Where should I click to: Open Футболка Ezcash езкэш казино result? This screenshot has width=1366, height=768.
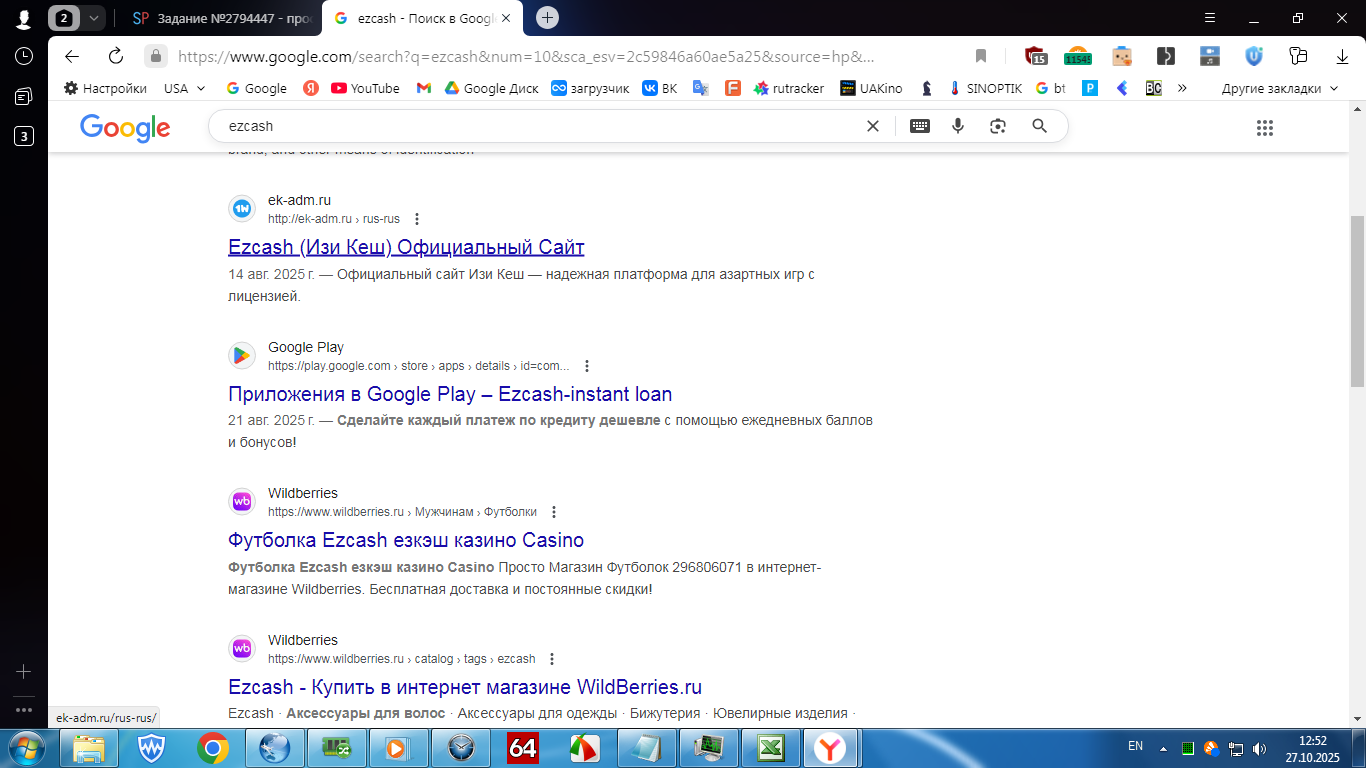[406, 541]
